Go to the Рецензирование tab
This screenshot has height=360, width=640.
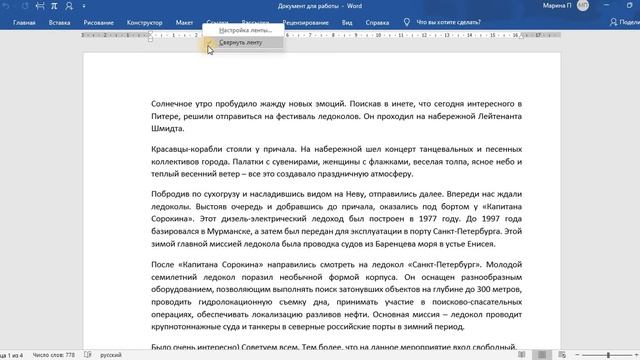coord(305,22)
